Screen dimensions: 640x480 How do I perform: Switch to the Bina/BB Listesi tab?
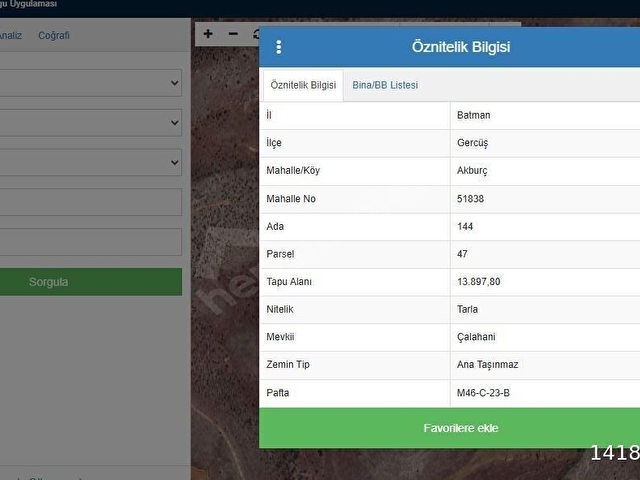click(385, 85)
